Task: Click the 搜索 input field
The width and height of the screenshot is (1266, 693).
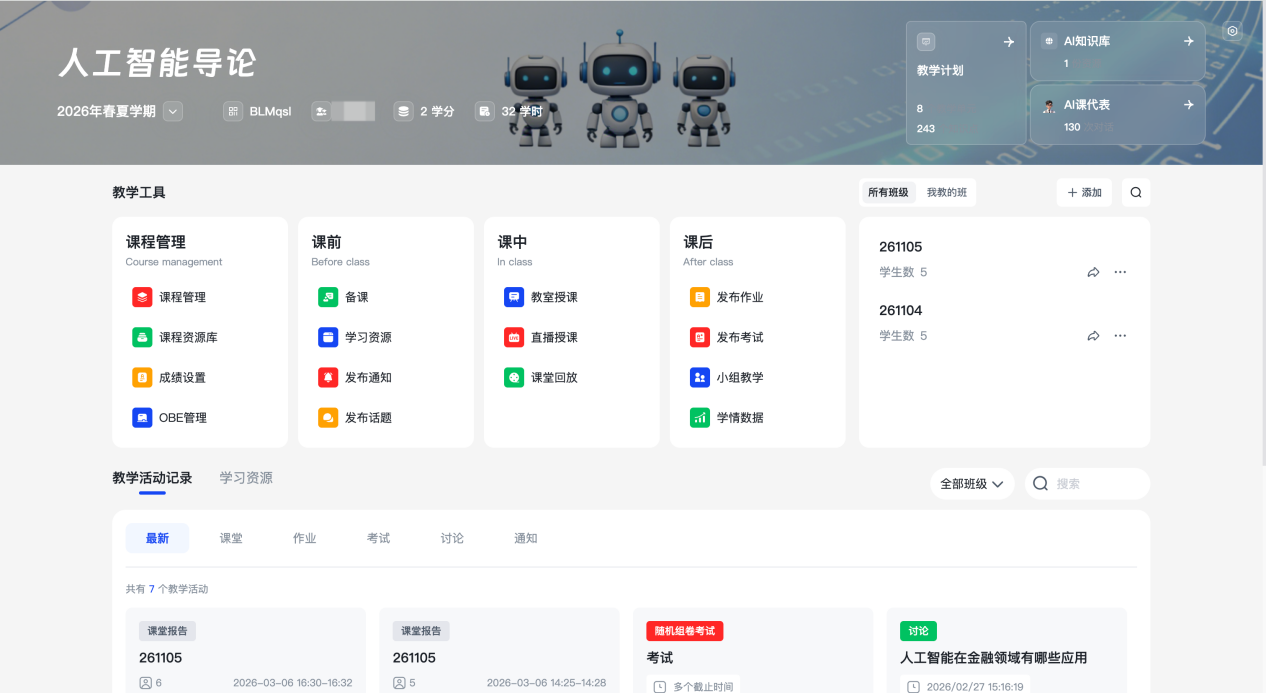Action: pyautogui.click(x=1097, y=483)
